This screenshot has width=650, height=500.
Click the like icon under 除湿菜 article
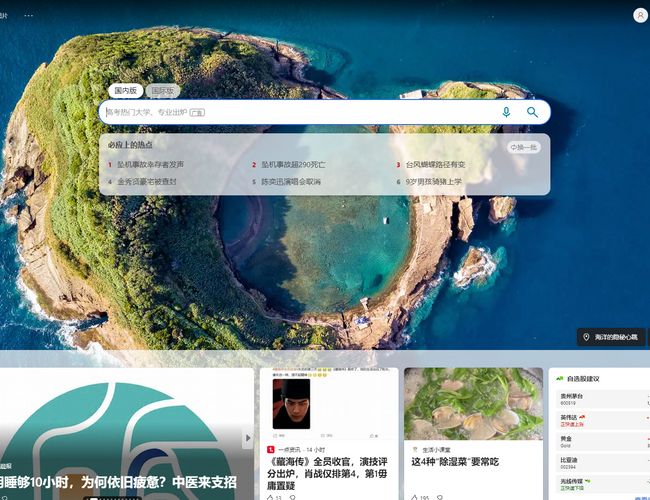(414, 497)
